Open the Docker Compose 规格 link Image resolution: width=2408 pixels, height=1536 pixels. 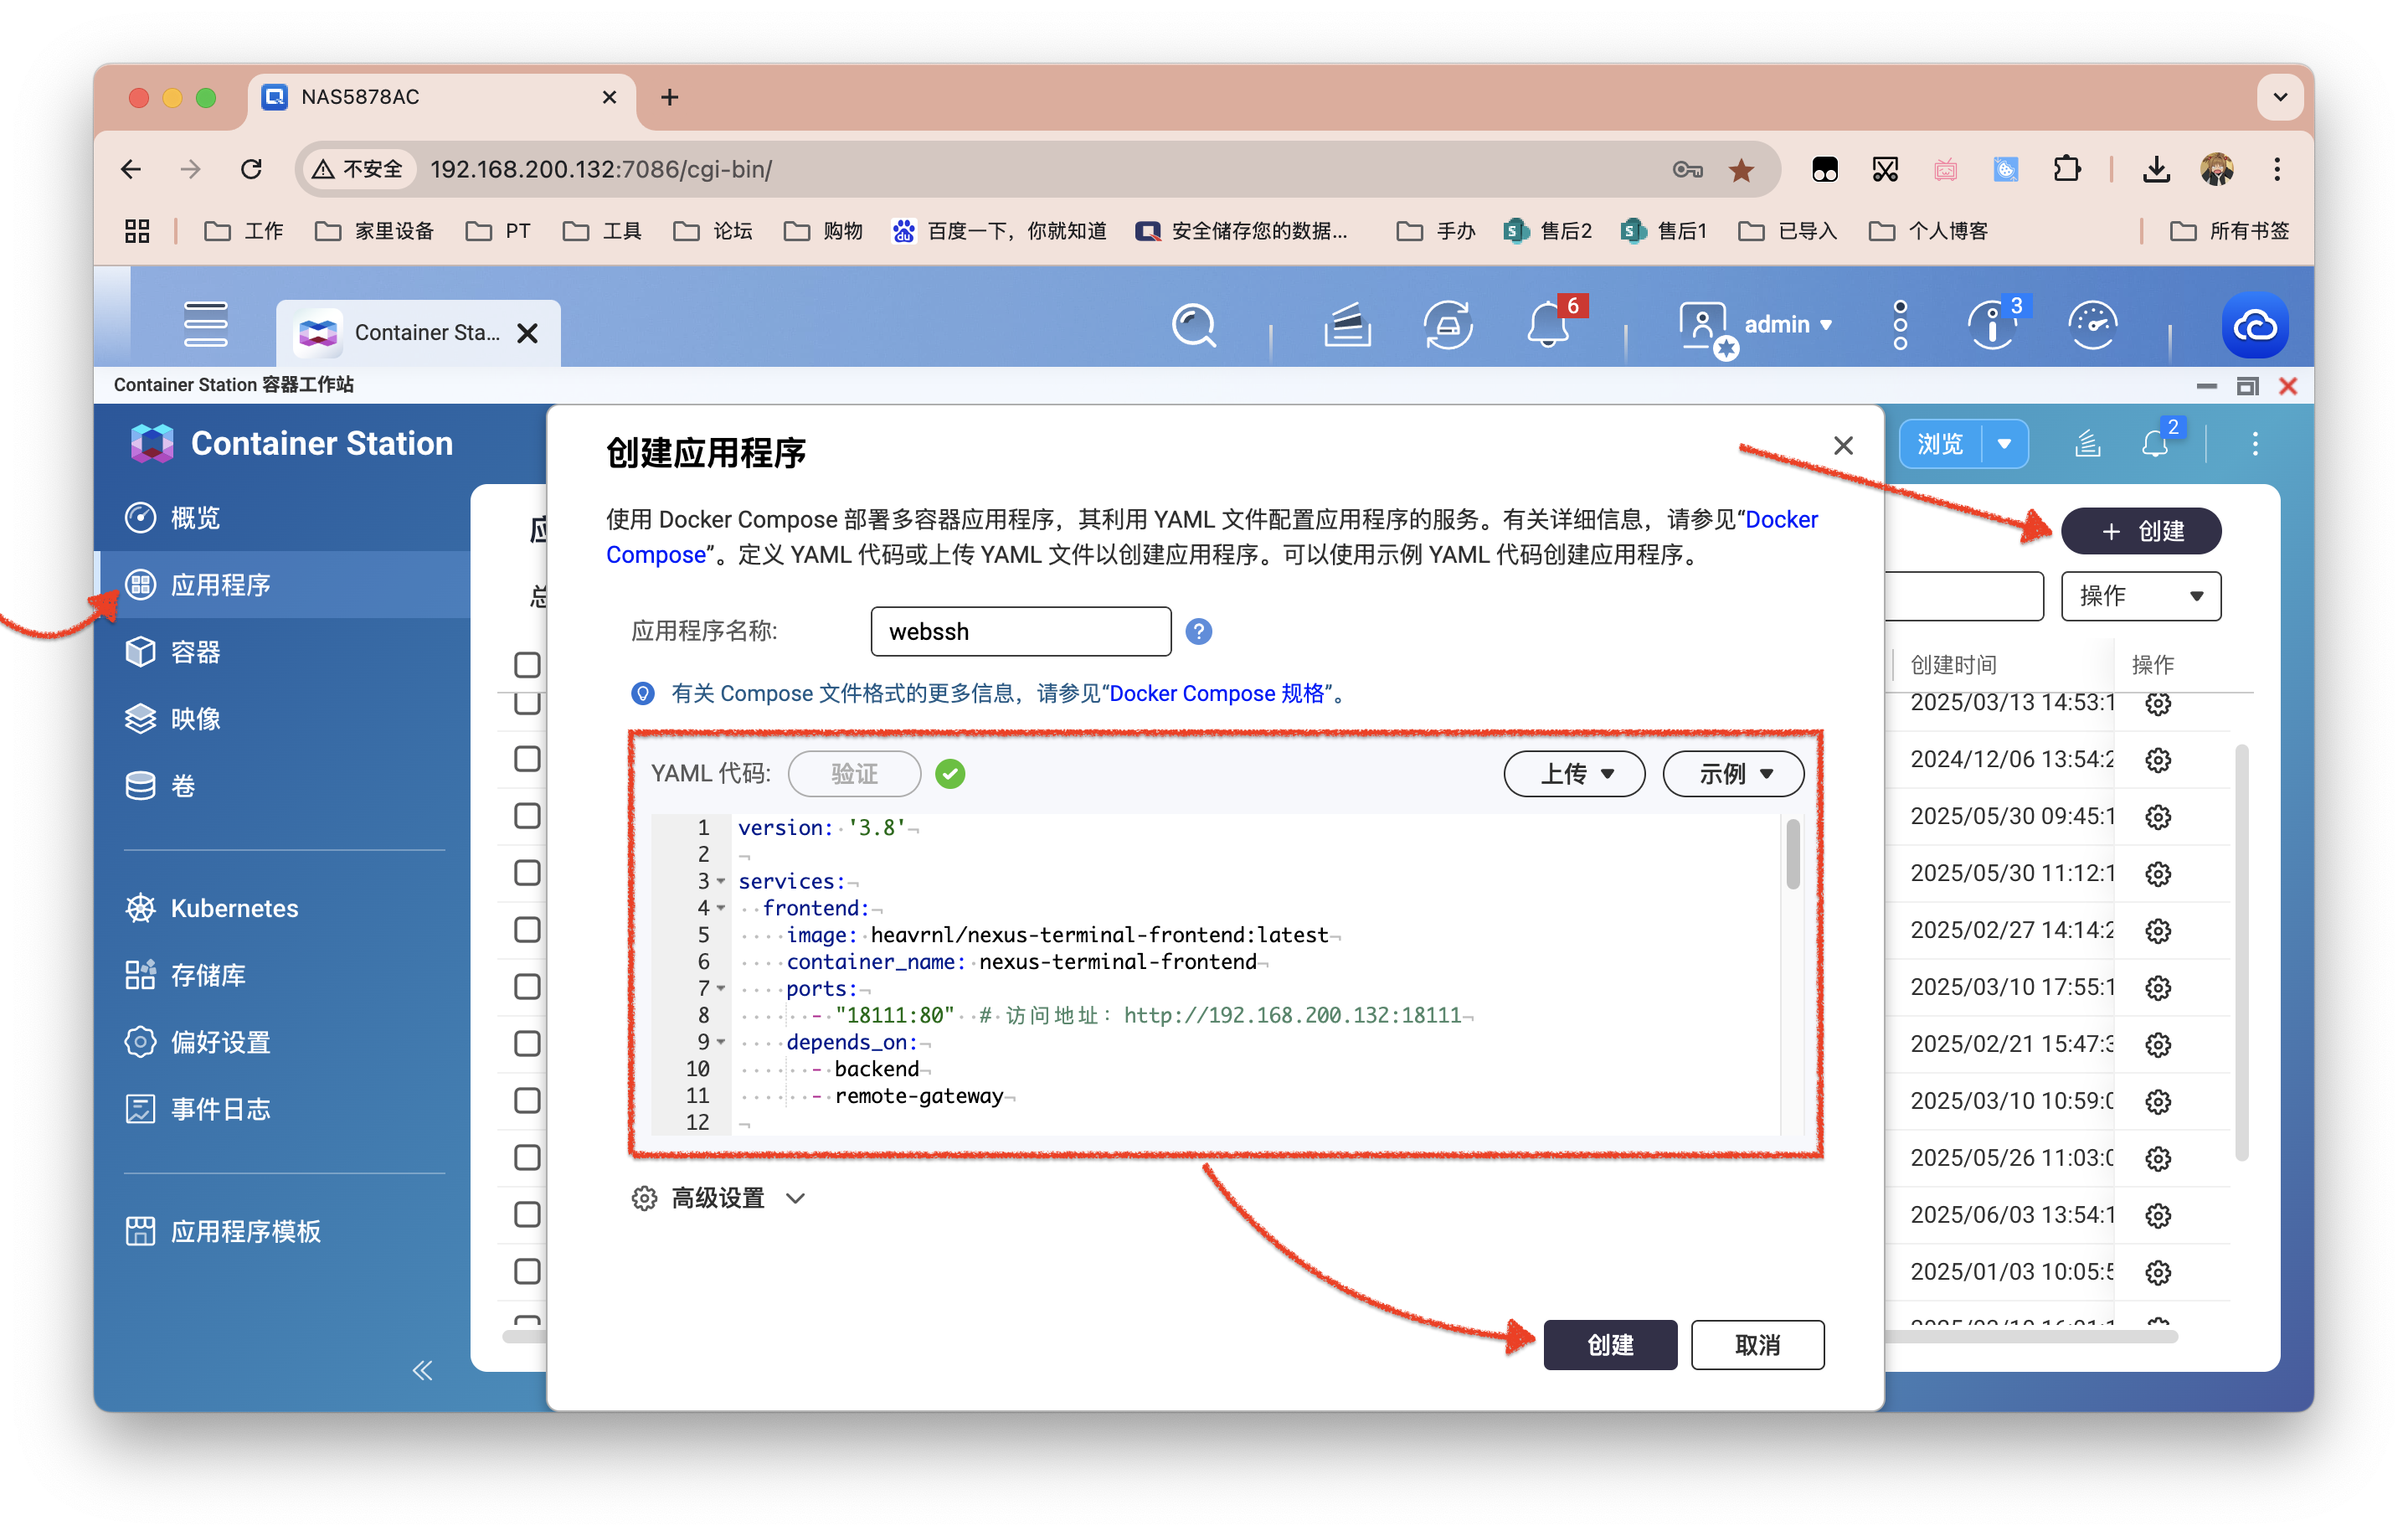(x=1216, y=693)
